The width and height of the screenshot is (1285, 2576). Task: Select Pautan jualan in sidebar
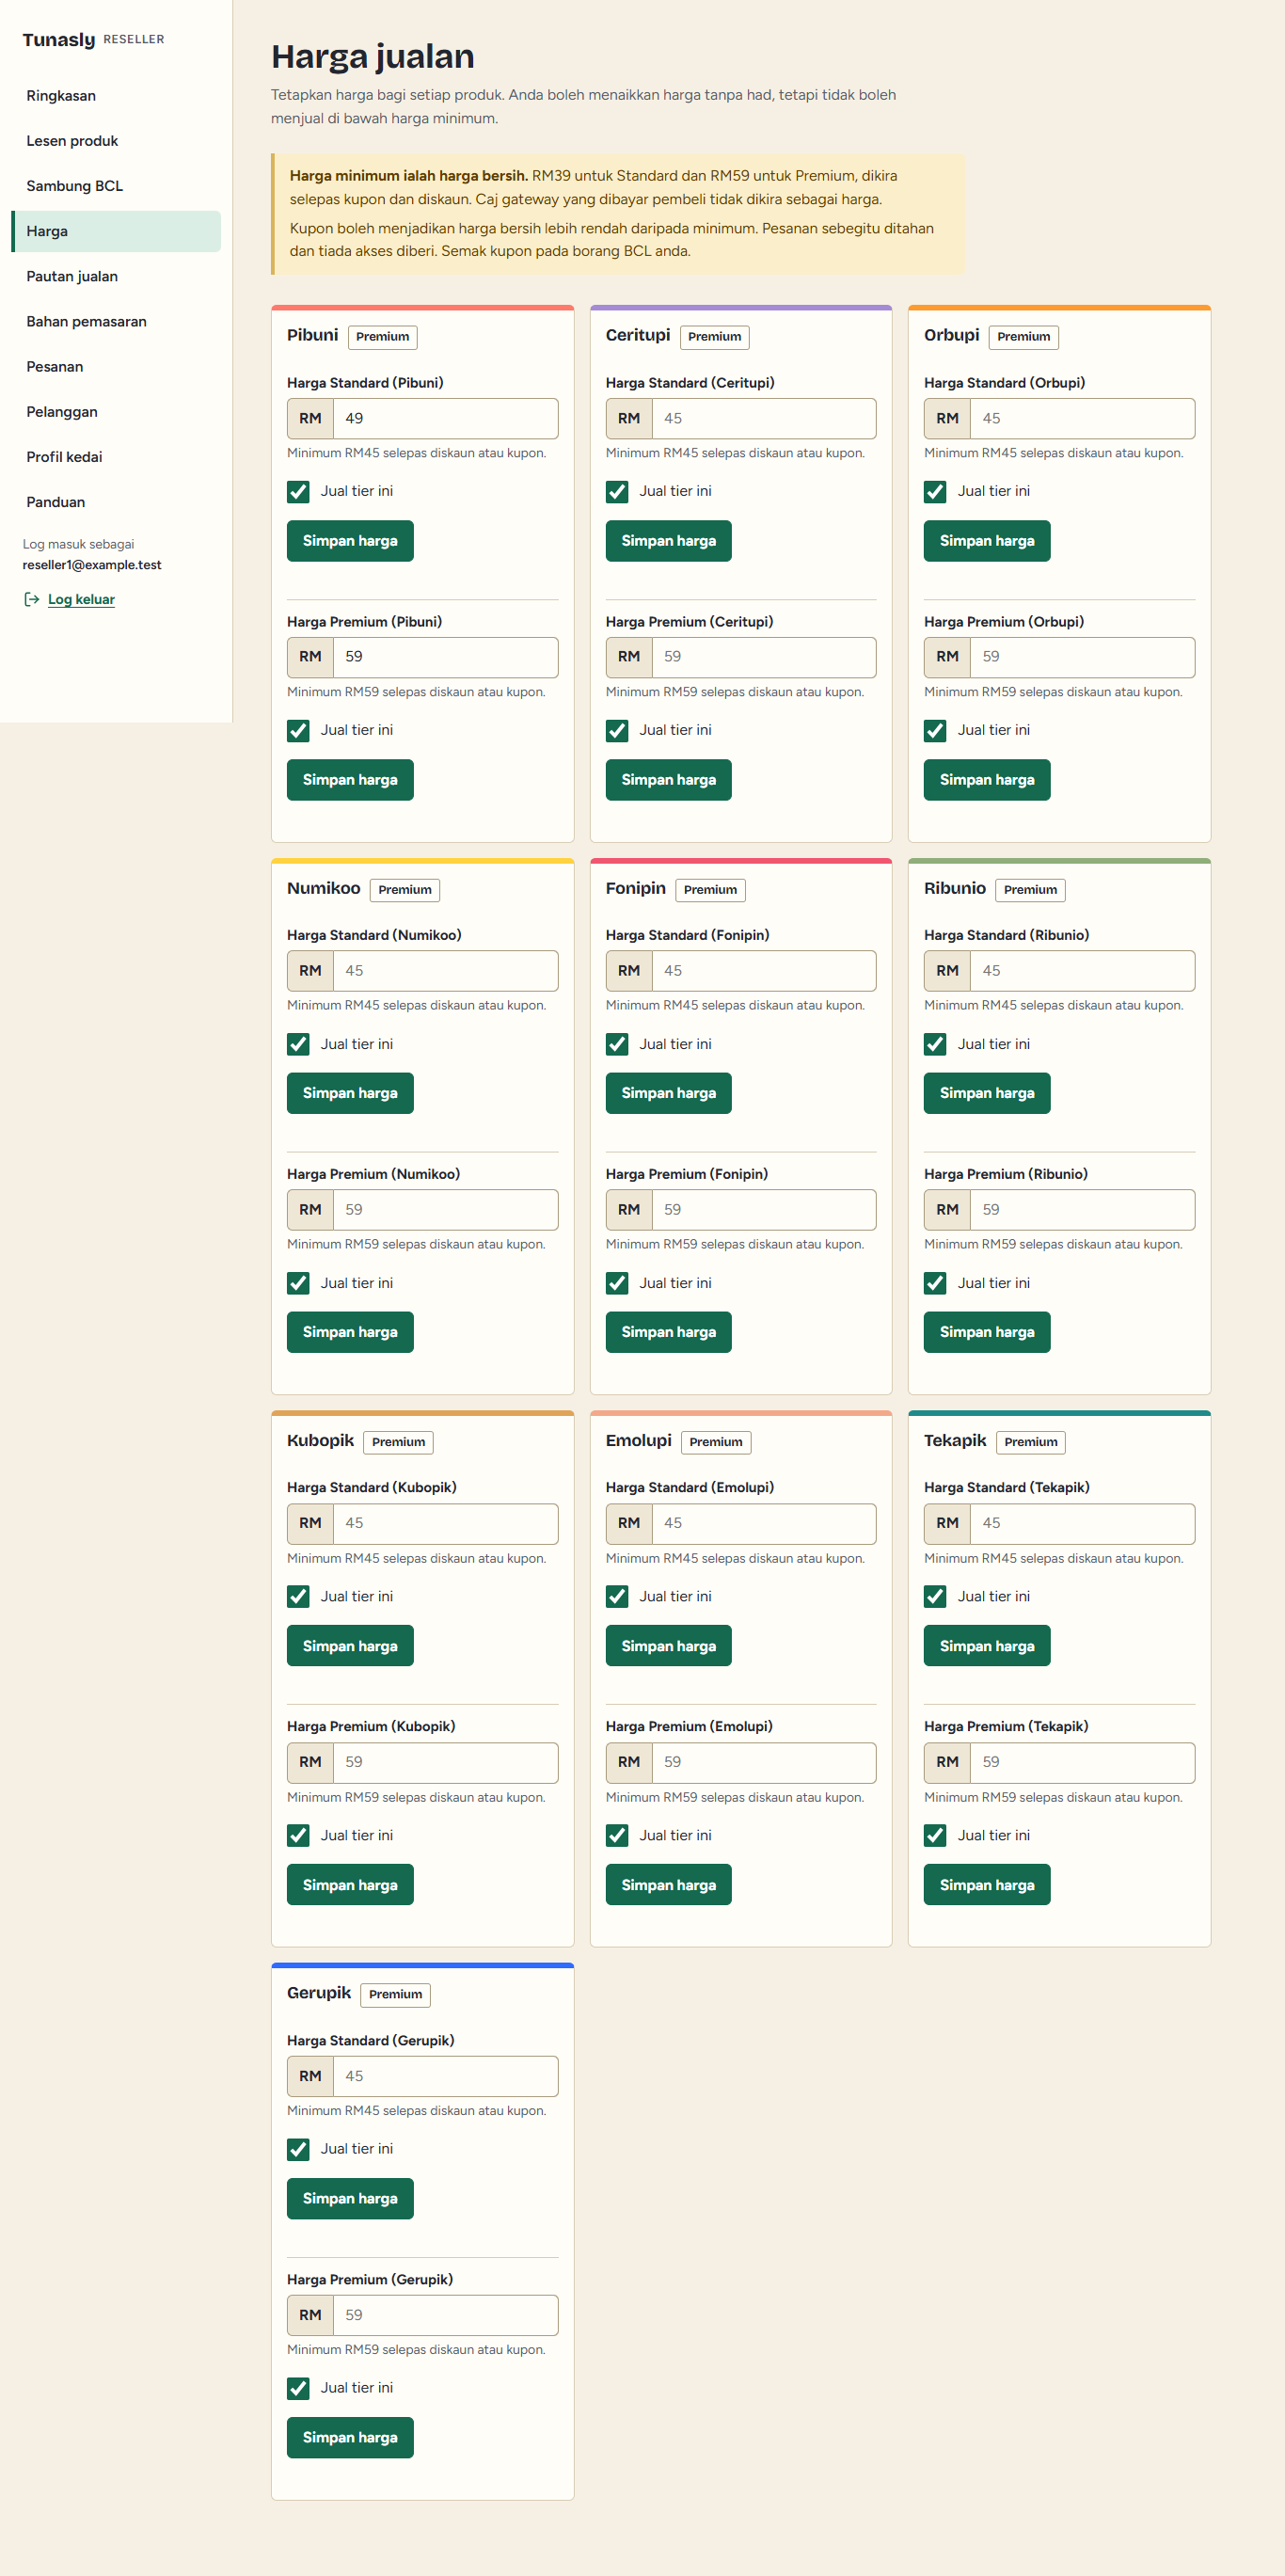116,276
